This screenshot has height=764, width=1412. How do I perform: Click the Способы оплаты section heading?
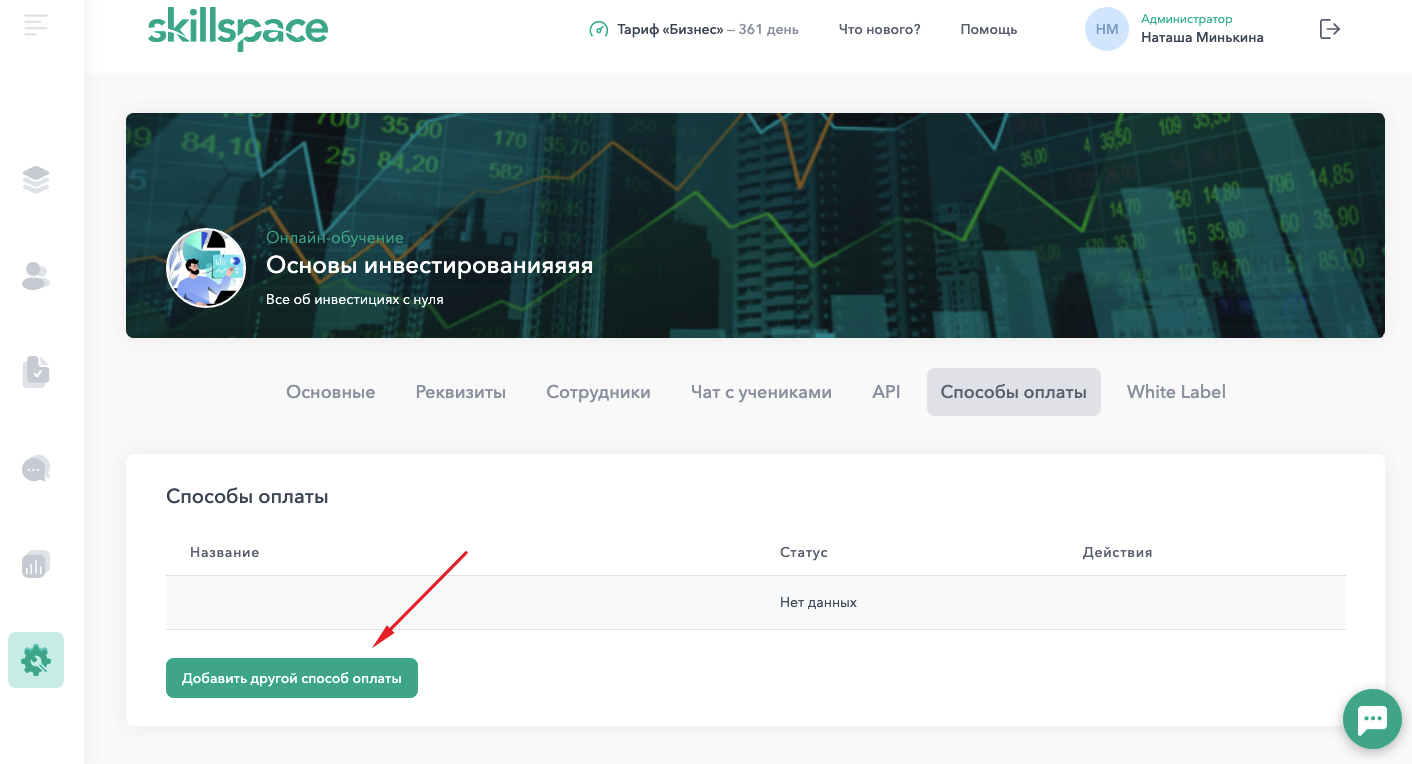point(247,497)
